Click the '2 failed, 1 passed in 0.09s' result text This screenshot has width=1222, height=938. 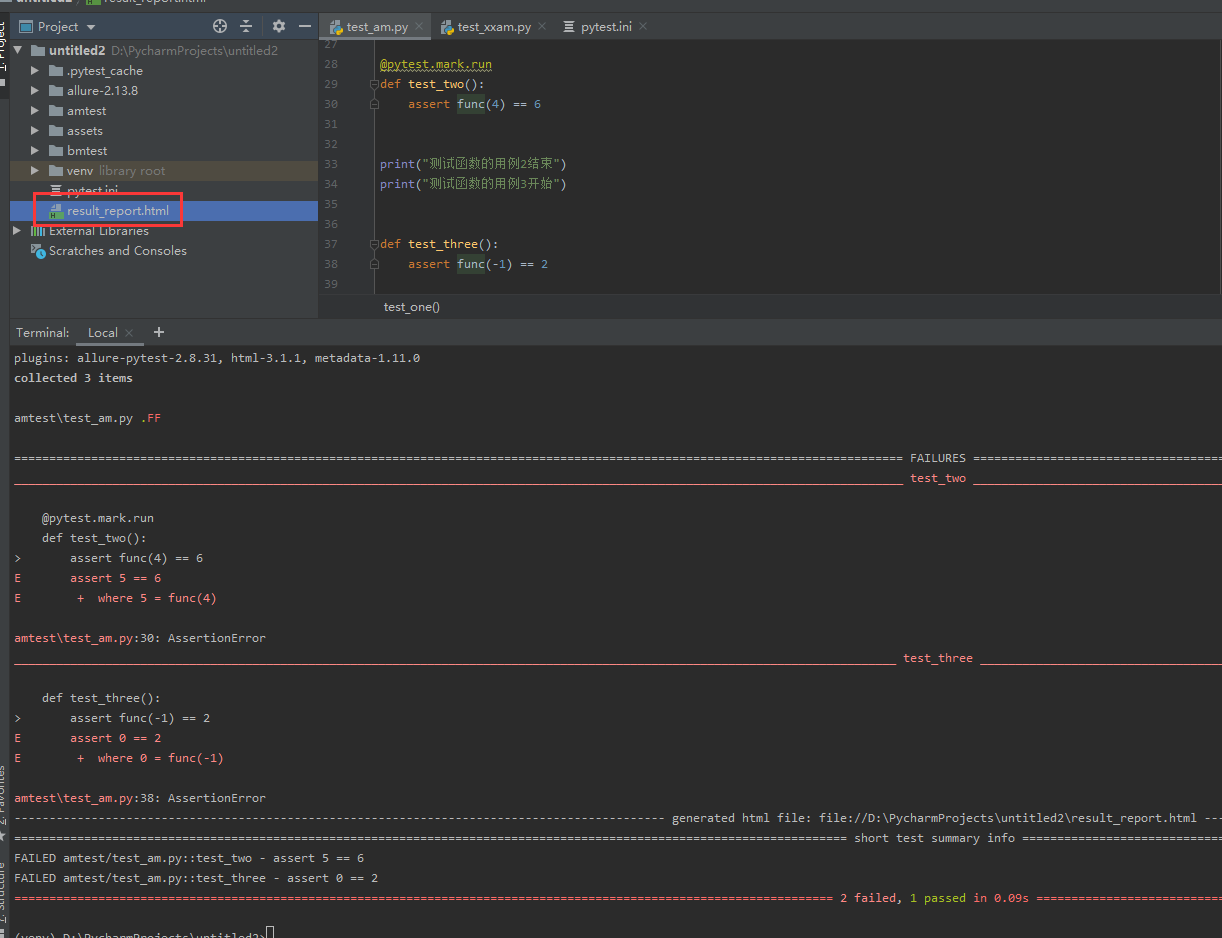934,898
